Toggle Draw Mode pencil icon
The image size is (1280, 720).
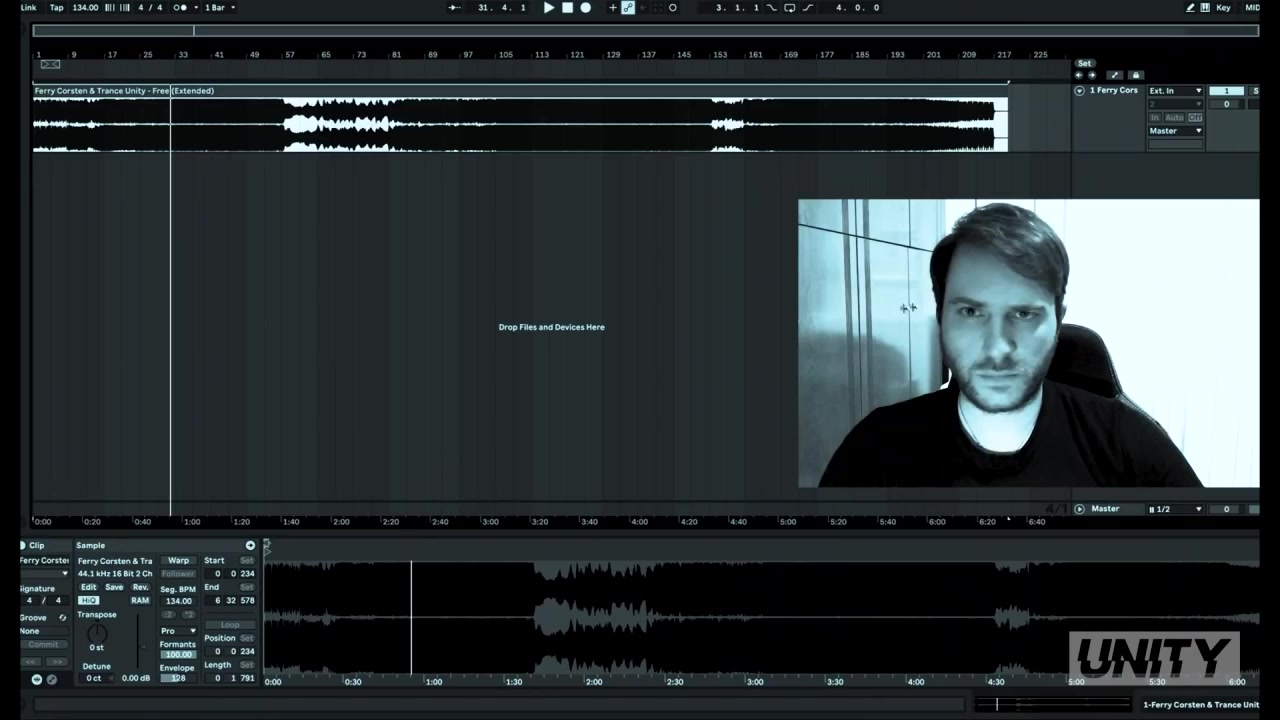click(1190, 8)
